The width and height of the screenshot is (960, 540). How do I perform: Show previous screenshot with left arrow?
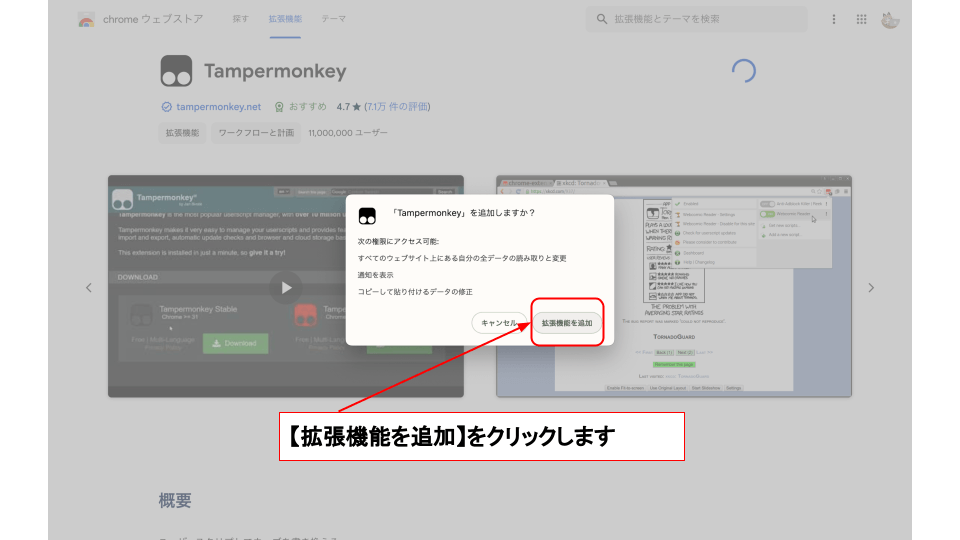(88, 287)
